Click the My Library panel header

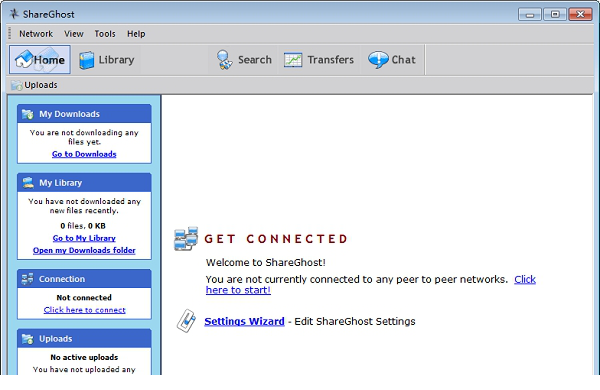point(84,183)
